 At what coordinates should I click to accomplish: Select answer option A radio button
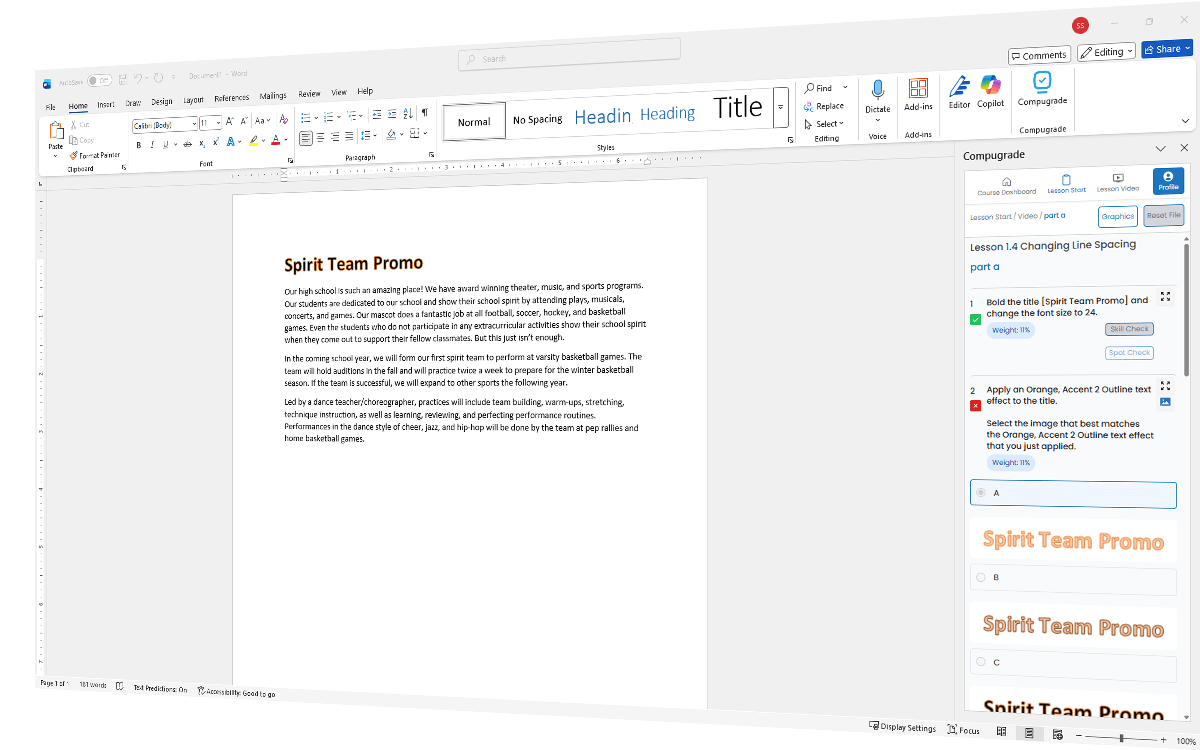980,492
